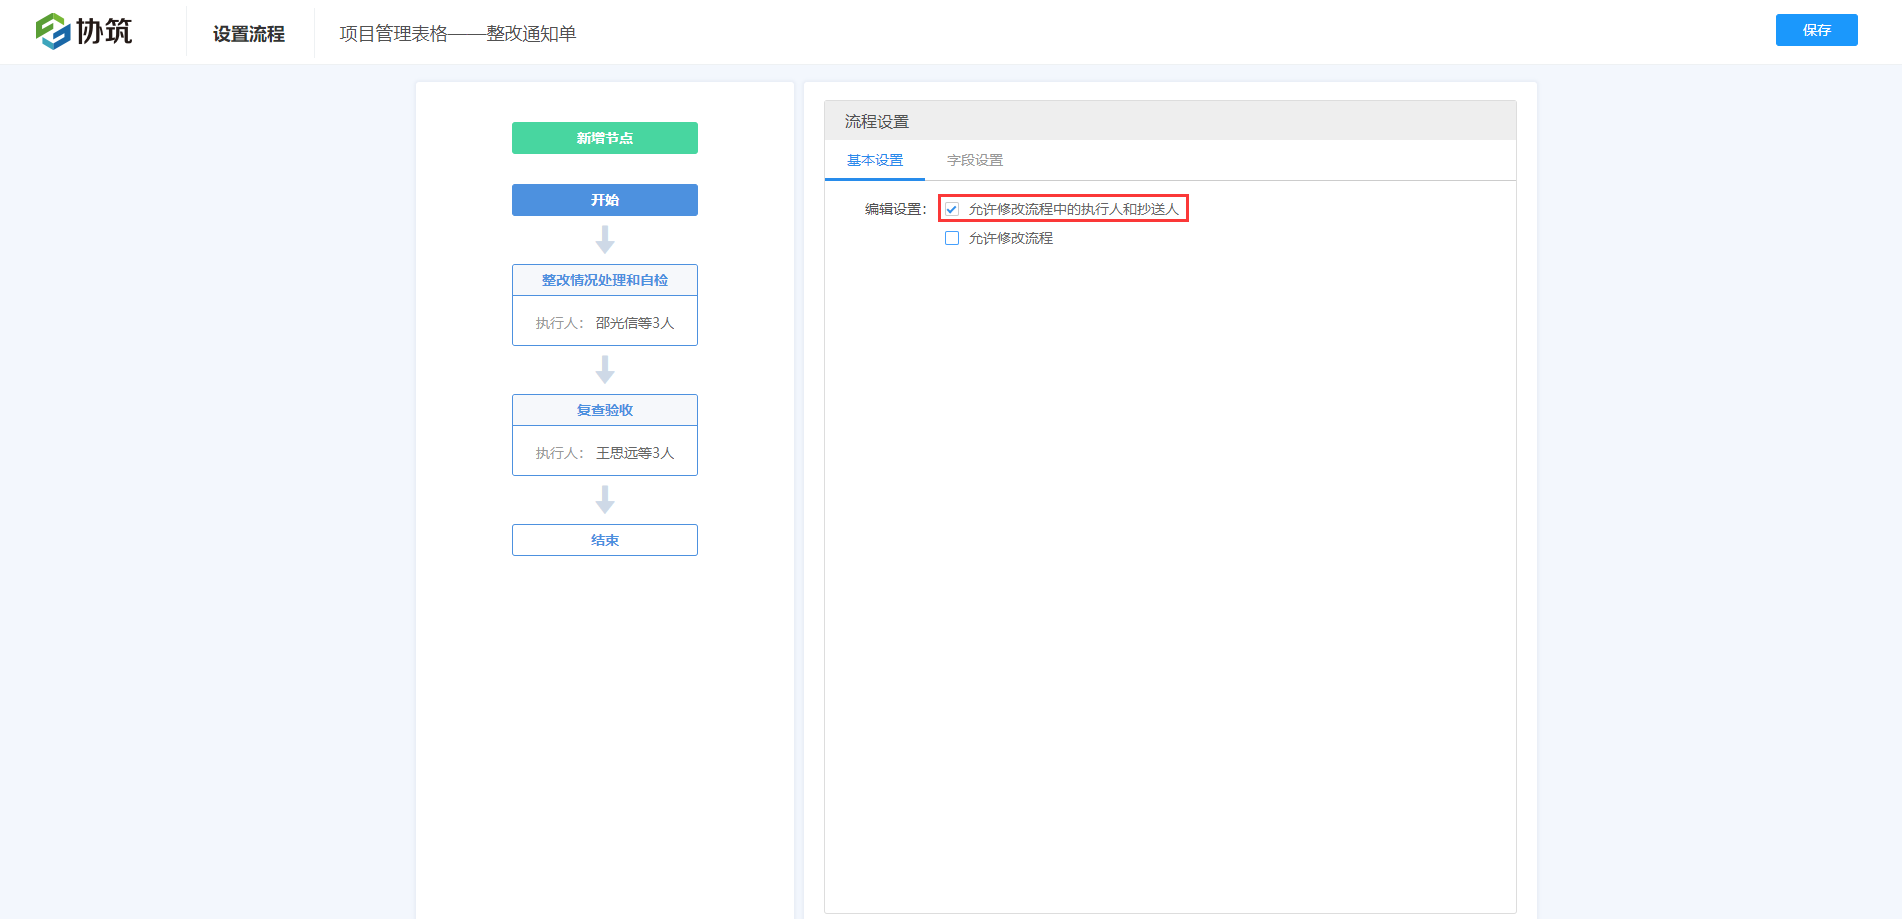The width and height of the screenshot is (1902, 919).
Task: Open the 复查验收 node header
Action: tap(605, 410)
